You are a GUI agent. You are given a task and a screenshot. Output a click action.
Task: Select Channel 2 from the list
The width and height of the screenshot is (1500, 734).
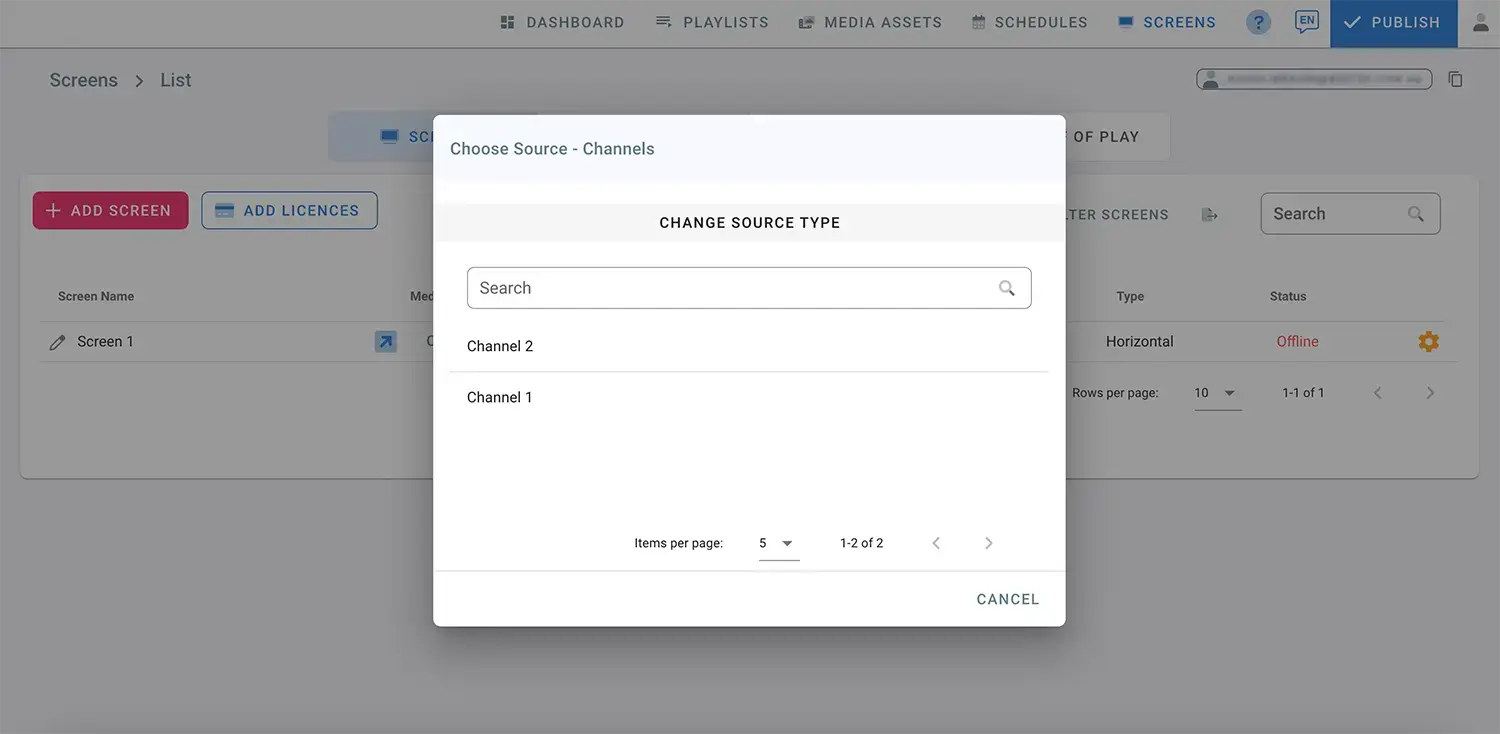(x=500, y=346)
